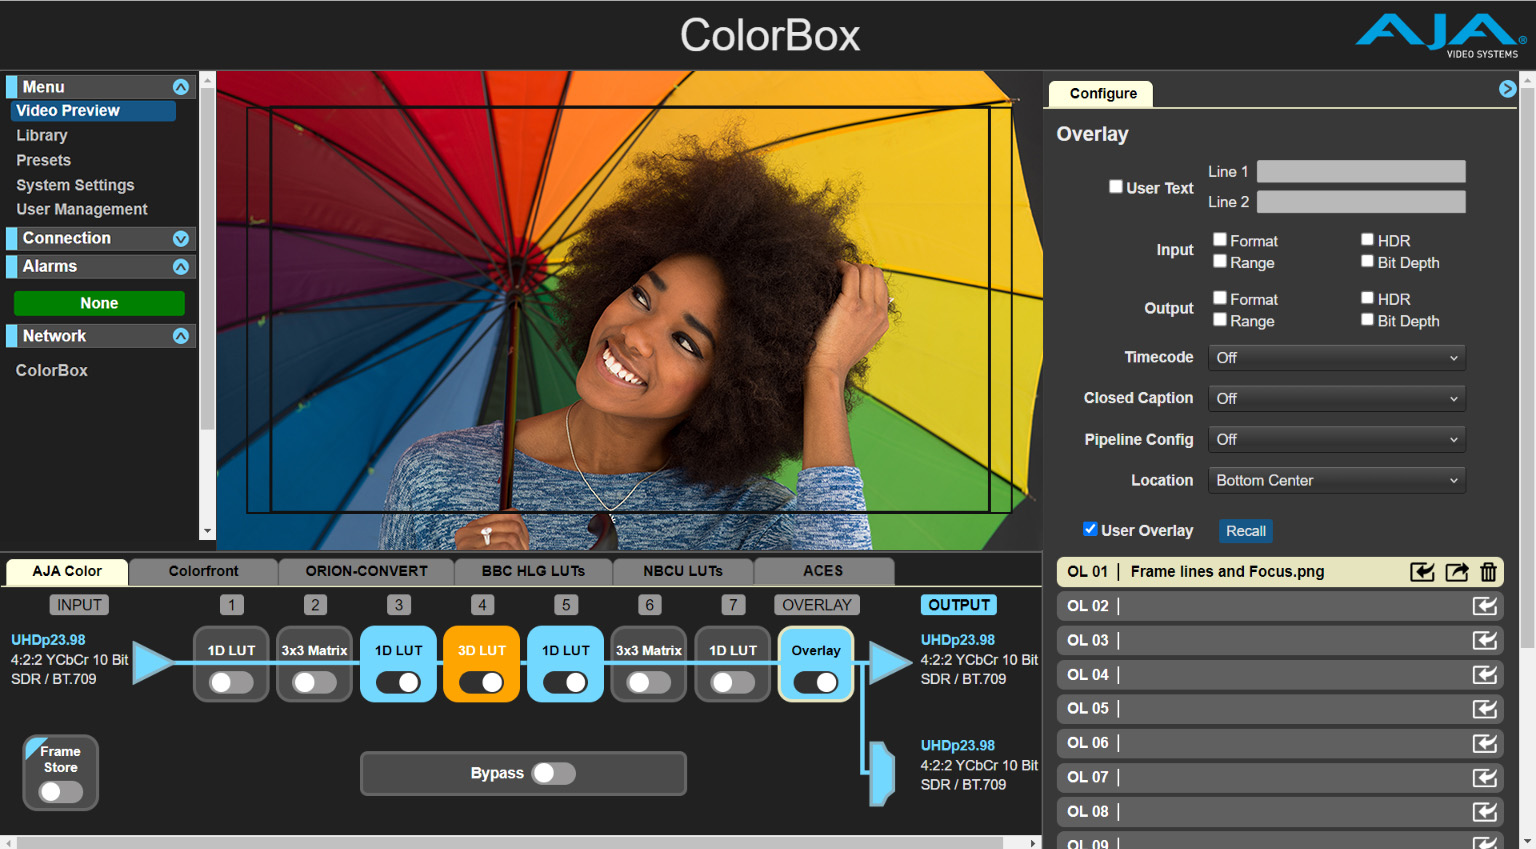Click the Recall button
Image resolution: width=1536 pixels, height=849 pixels.
coord(1245,530)
